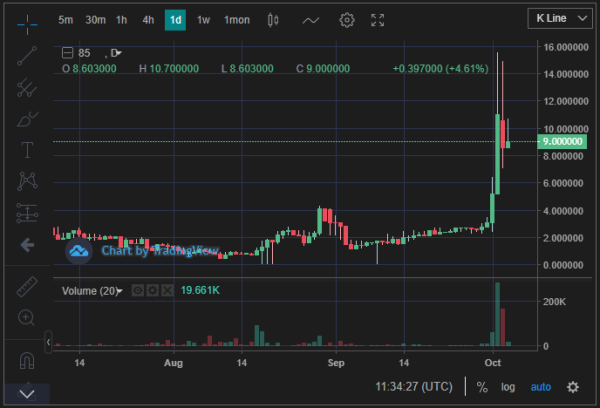600x408 pixels.
Task: Choose the pitchfork drawing tool
Action: [27, 88]
